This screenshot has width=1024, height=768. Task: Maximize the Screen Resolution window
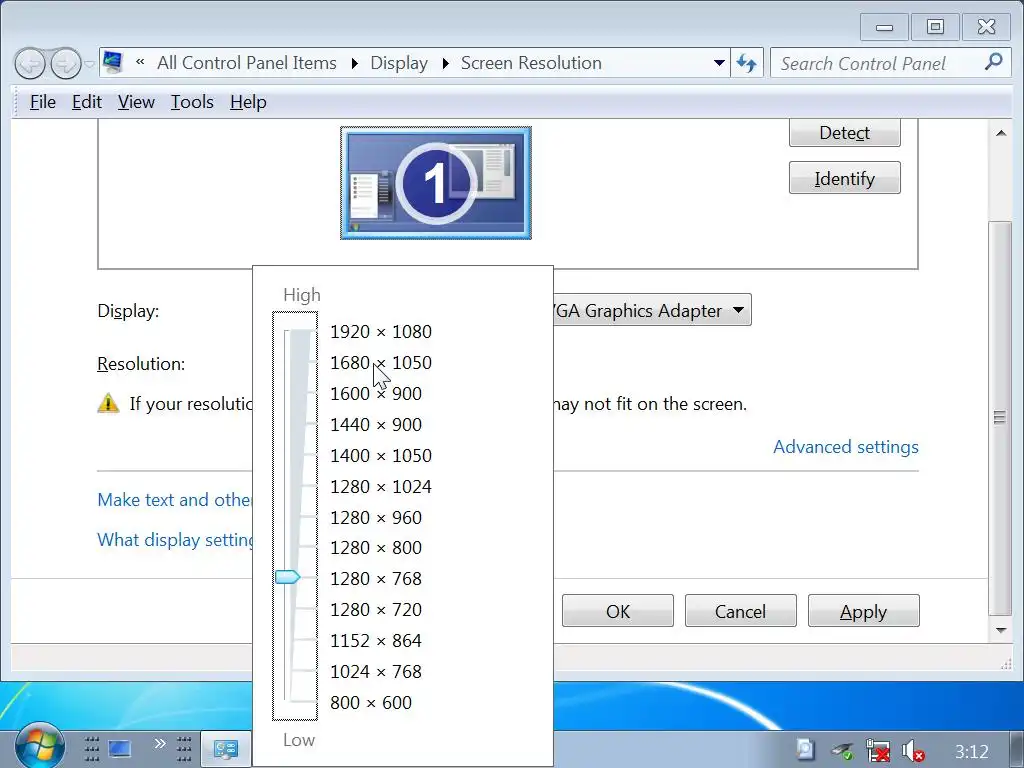coord(935,27)
